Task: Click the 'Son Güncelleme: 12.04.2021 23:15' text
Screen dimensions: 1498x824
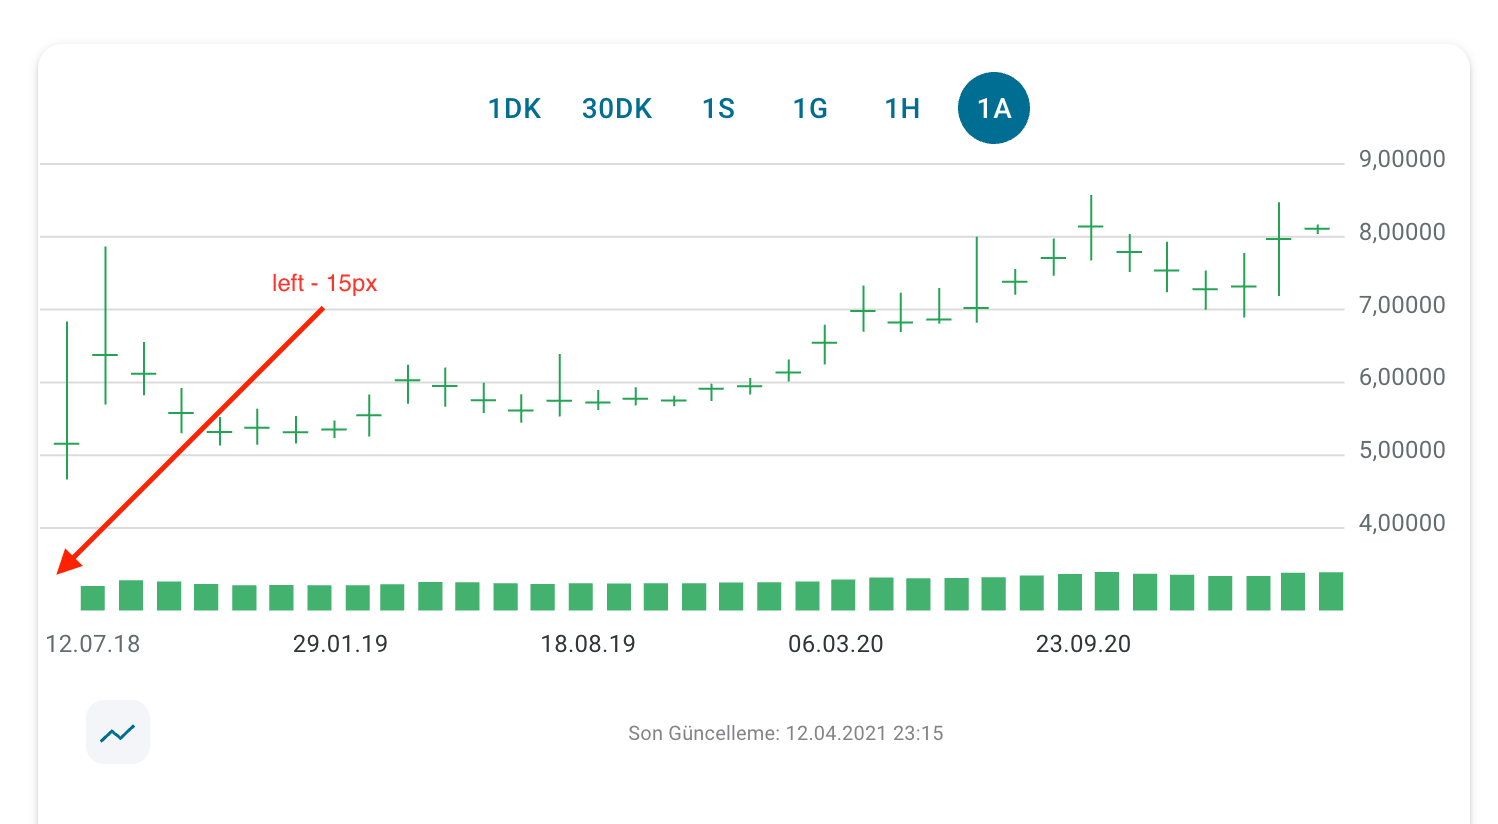Action: [786, 733]
